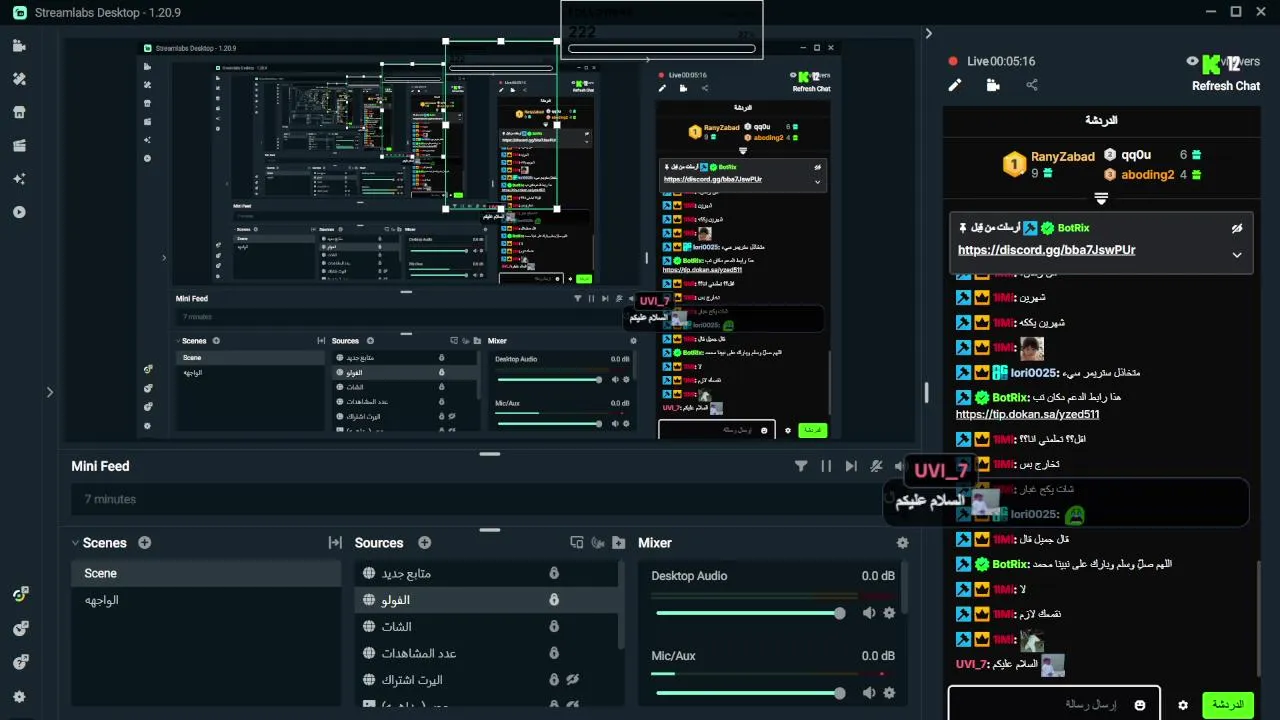Skip the current alert in Mini Feed
1280x720 pixels.
pyautogui.click(x=851, y=466)
